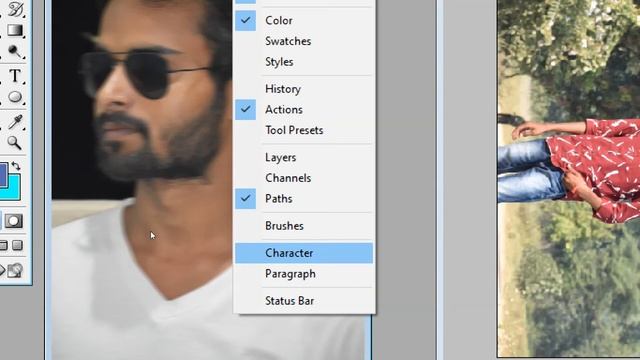Show the Swatches palette

(304, 41)
